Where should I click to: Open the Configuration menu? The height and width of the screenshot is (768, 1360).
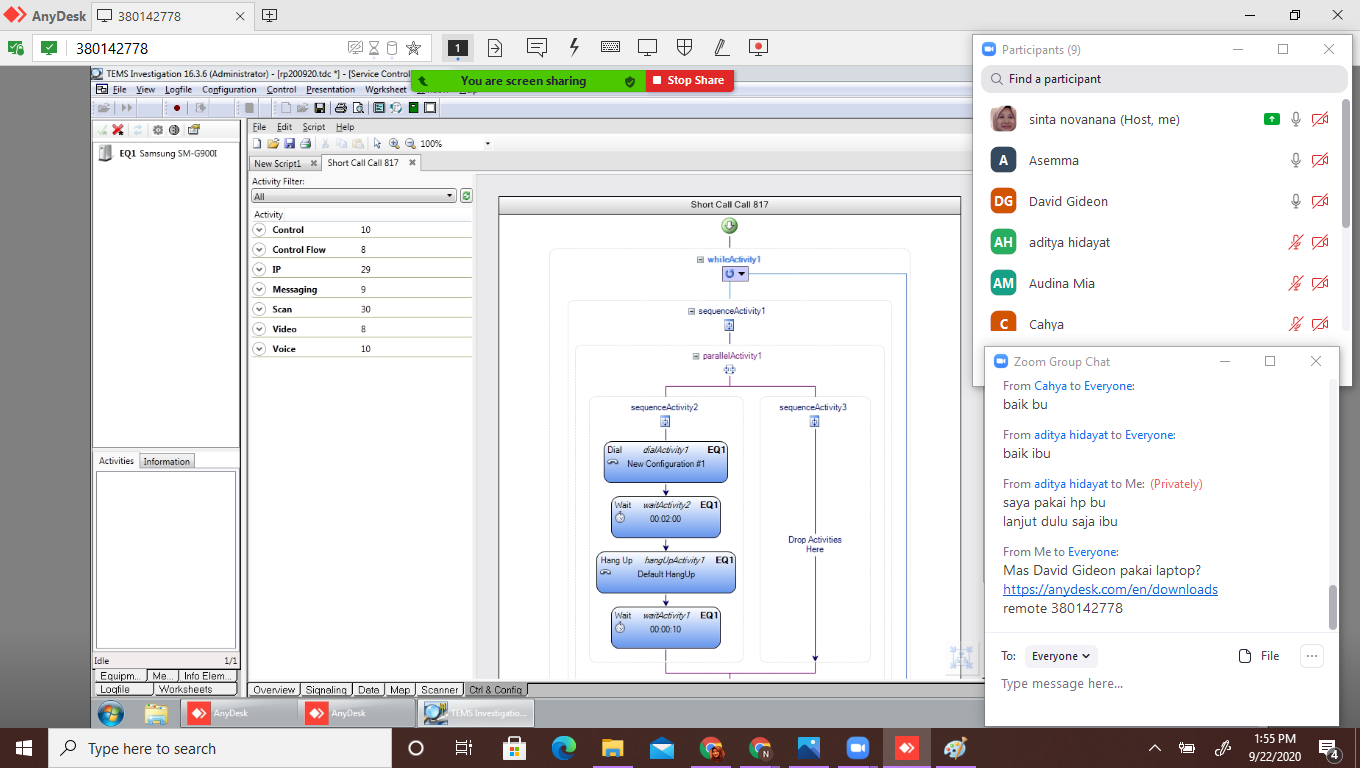[229, 90]
